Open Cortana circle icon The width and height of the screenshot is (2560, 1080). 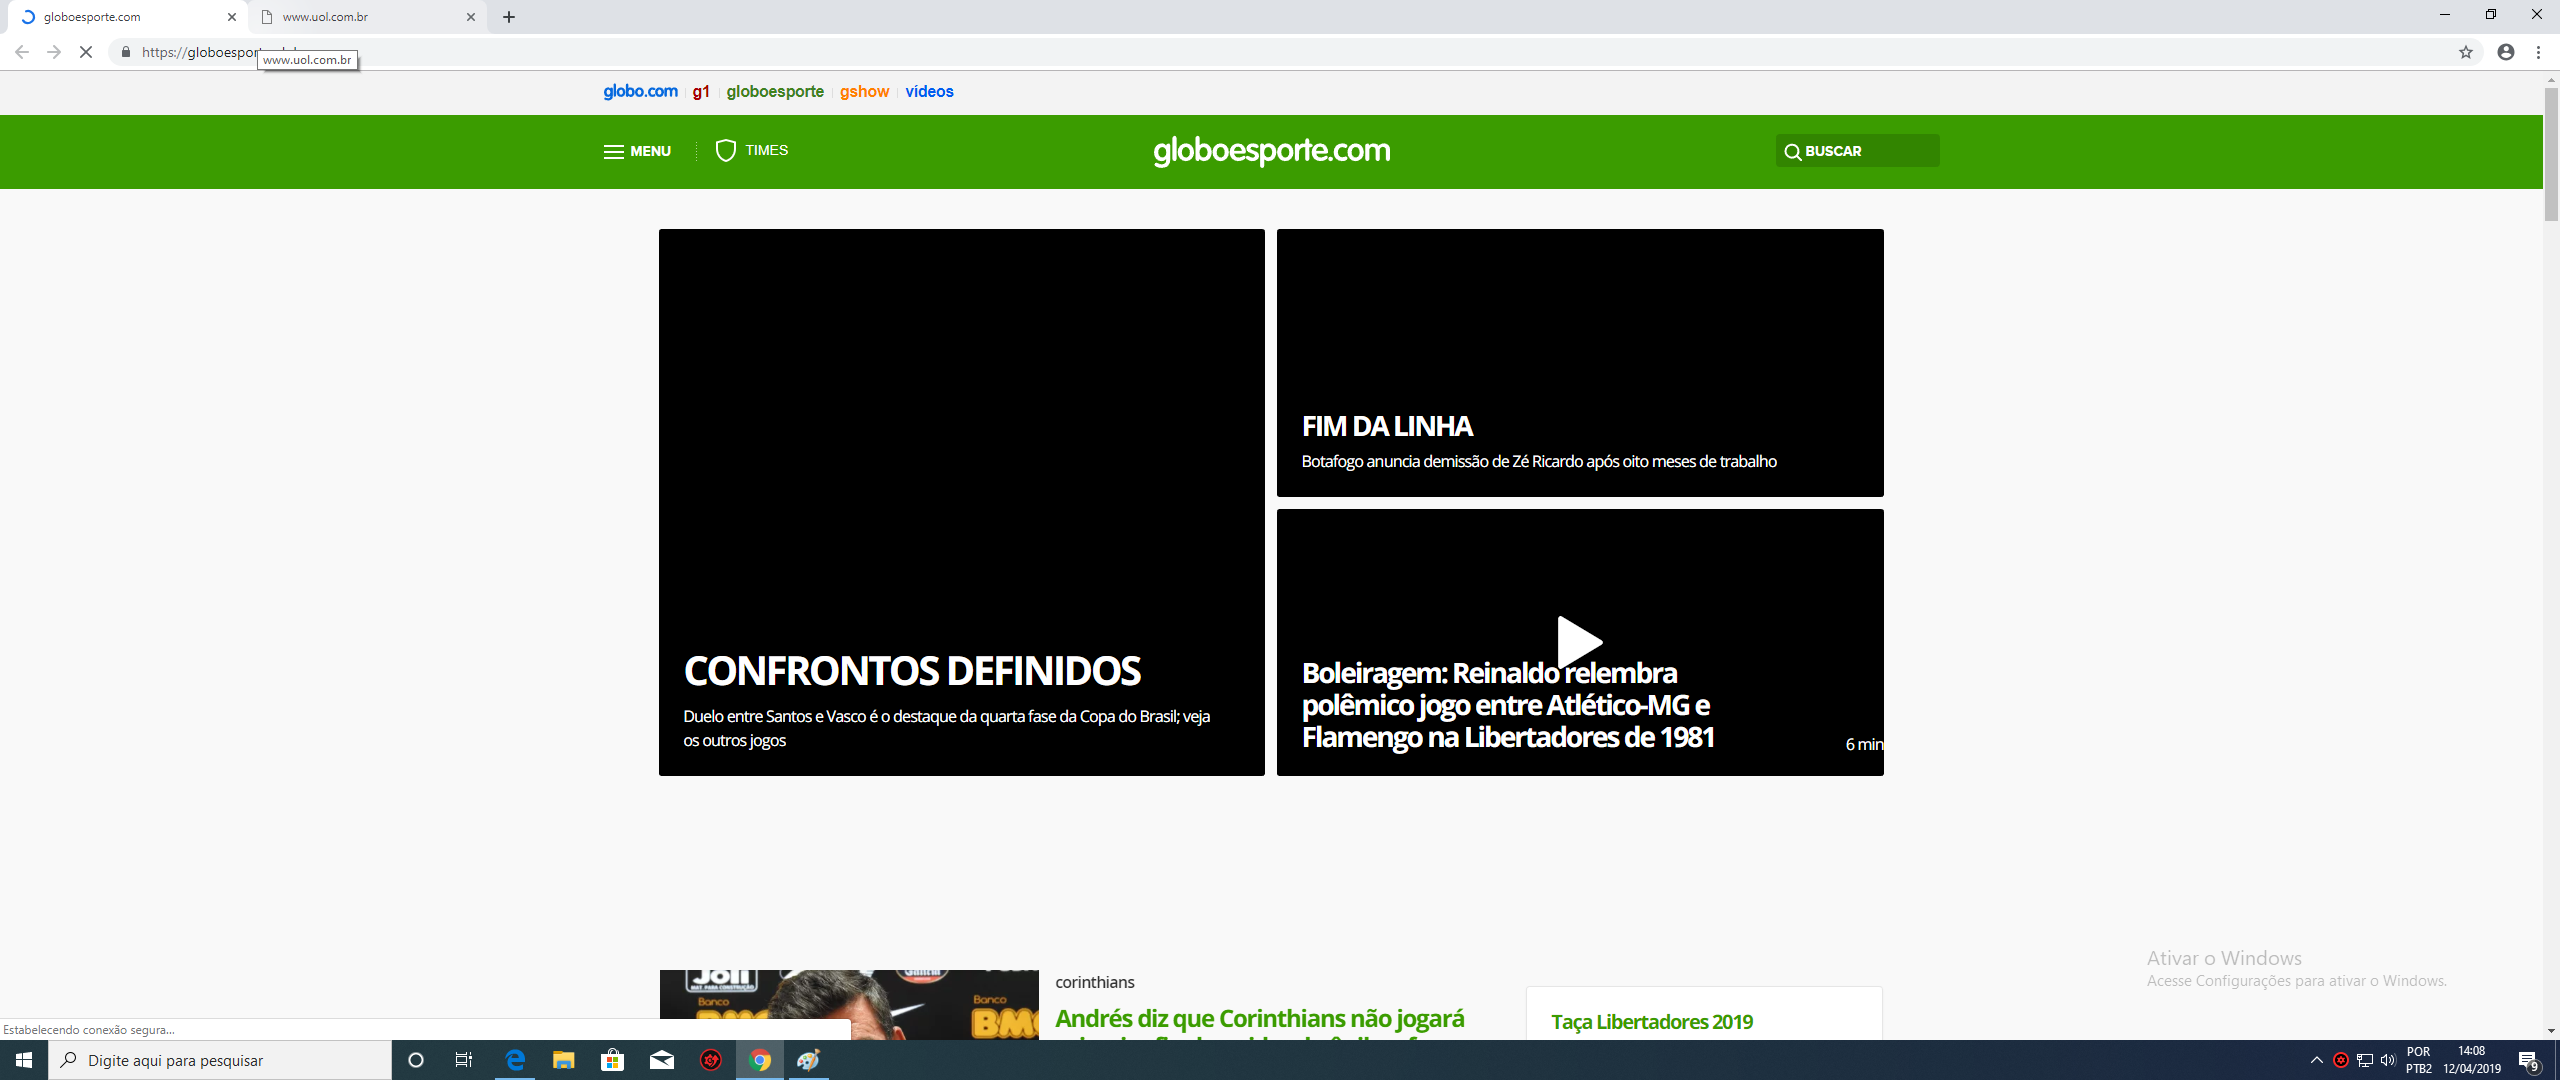point(416,1060)
